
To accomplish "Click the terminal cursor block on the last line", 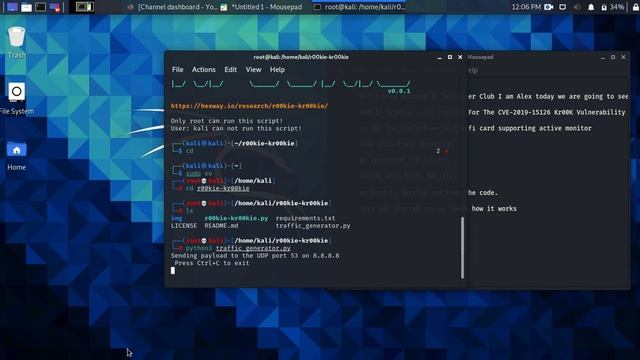I will pos(173,270).
